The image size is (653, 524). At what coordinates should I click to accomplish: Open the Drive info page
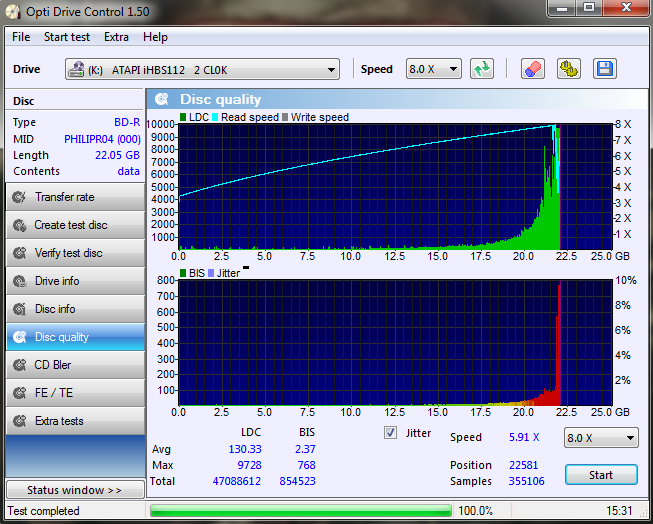(x=75, y=281)
